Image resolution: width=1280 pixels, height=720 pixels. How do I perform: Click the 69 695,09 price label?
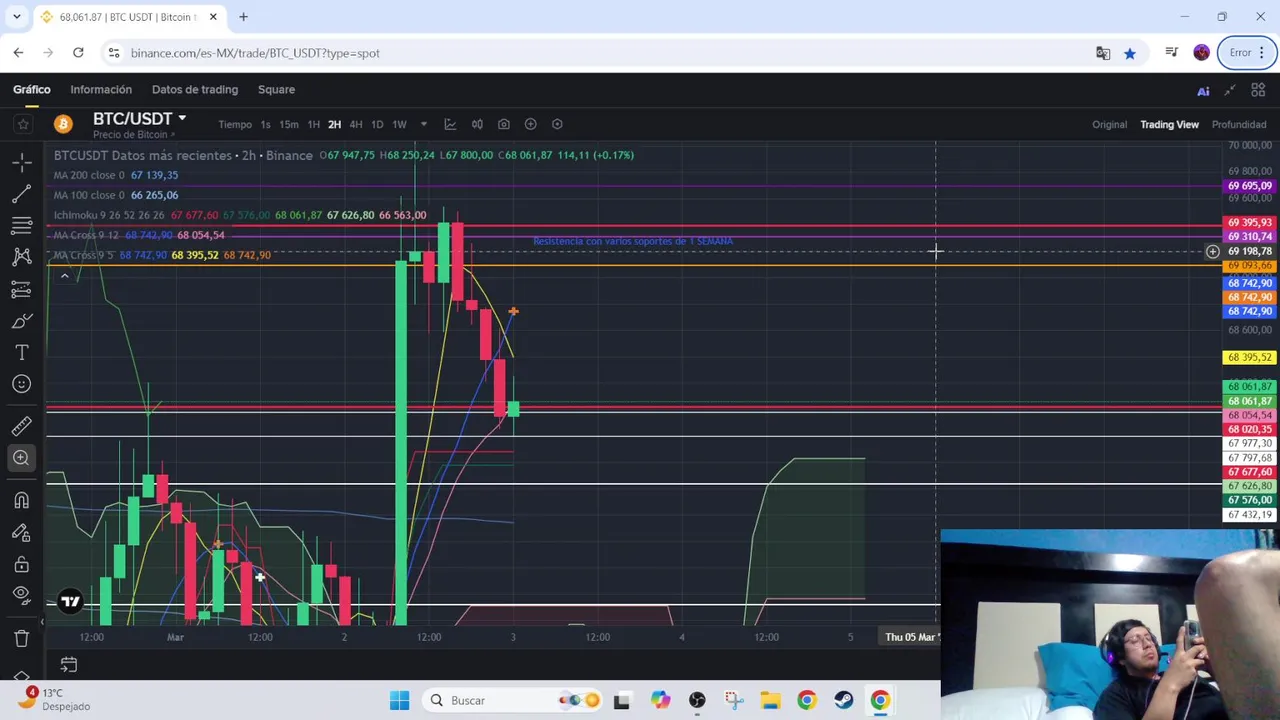(x=1249, y=186)
